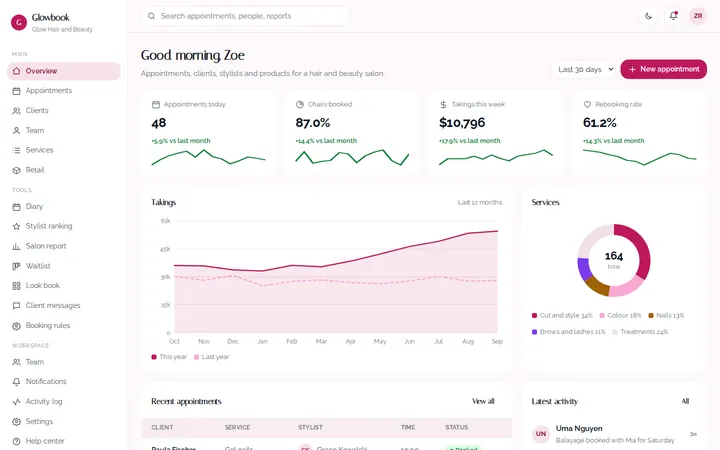Click Cut and style legend swatch
The height and width of the screenshot is (450, 720).
click(x=534, y=315)
